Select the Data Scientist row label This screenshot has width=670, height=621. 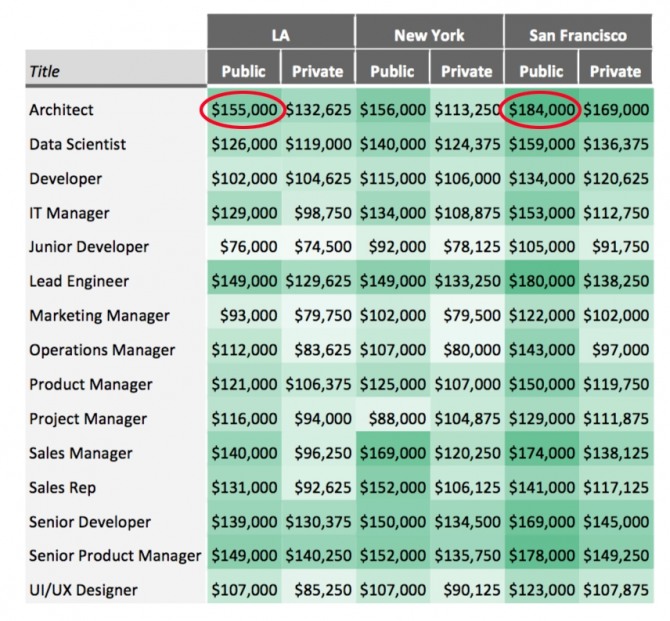tap(78, 144)
